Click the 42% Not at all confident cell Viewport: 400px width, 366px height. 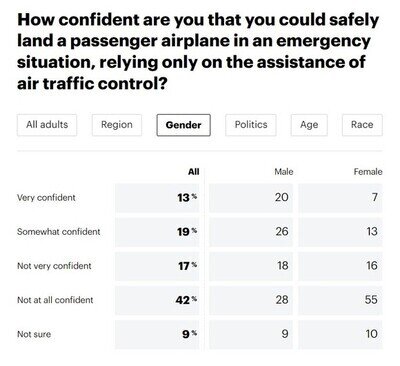pos(157,300)
